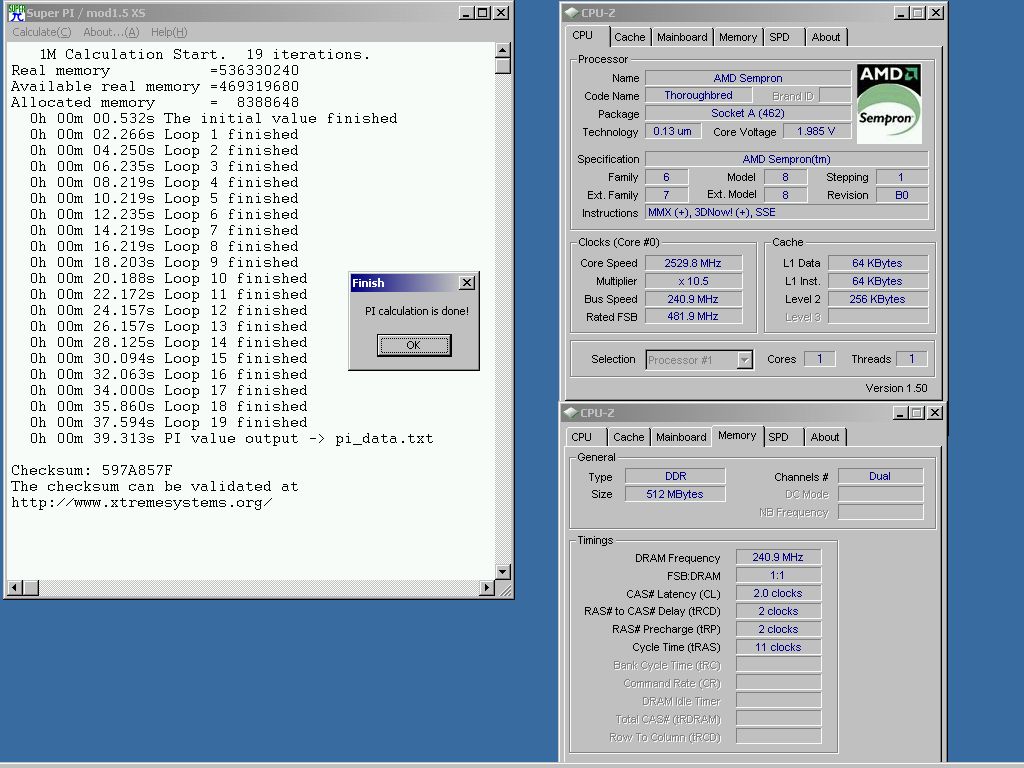Click the AMD Sempron logo image
Image resolution: width=1024 pixels, height=768 pixels.
point(889,103)
